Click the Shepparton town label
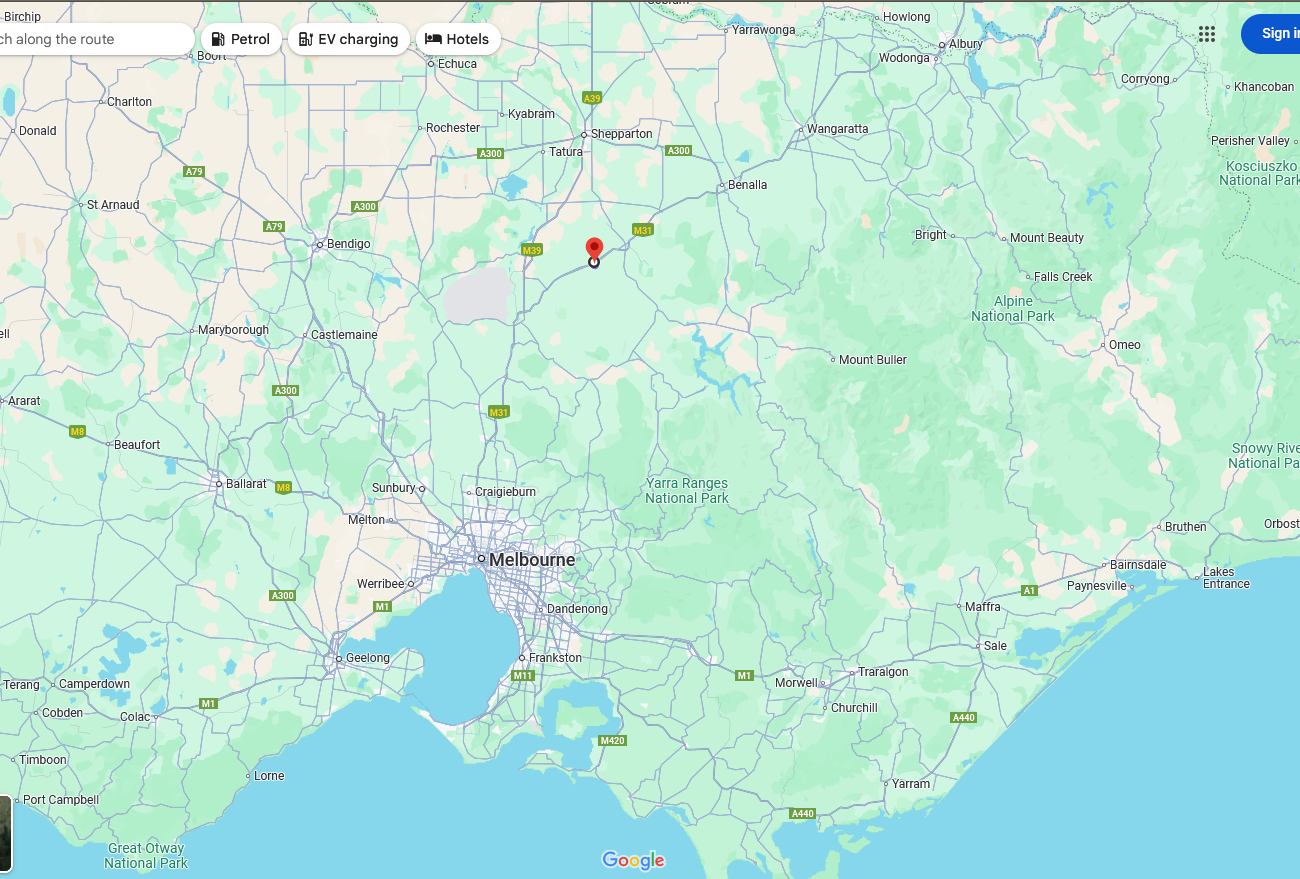Image resolution: width=1300 pixels, height=879 pixels. pyautogui.click(x=621, y=134)
